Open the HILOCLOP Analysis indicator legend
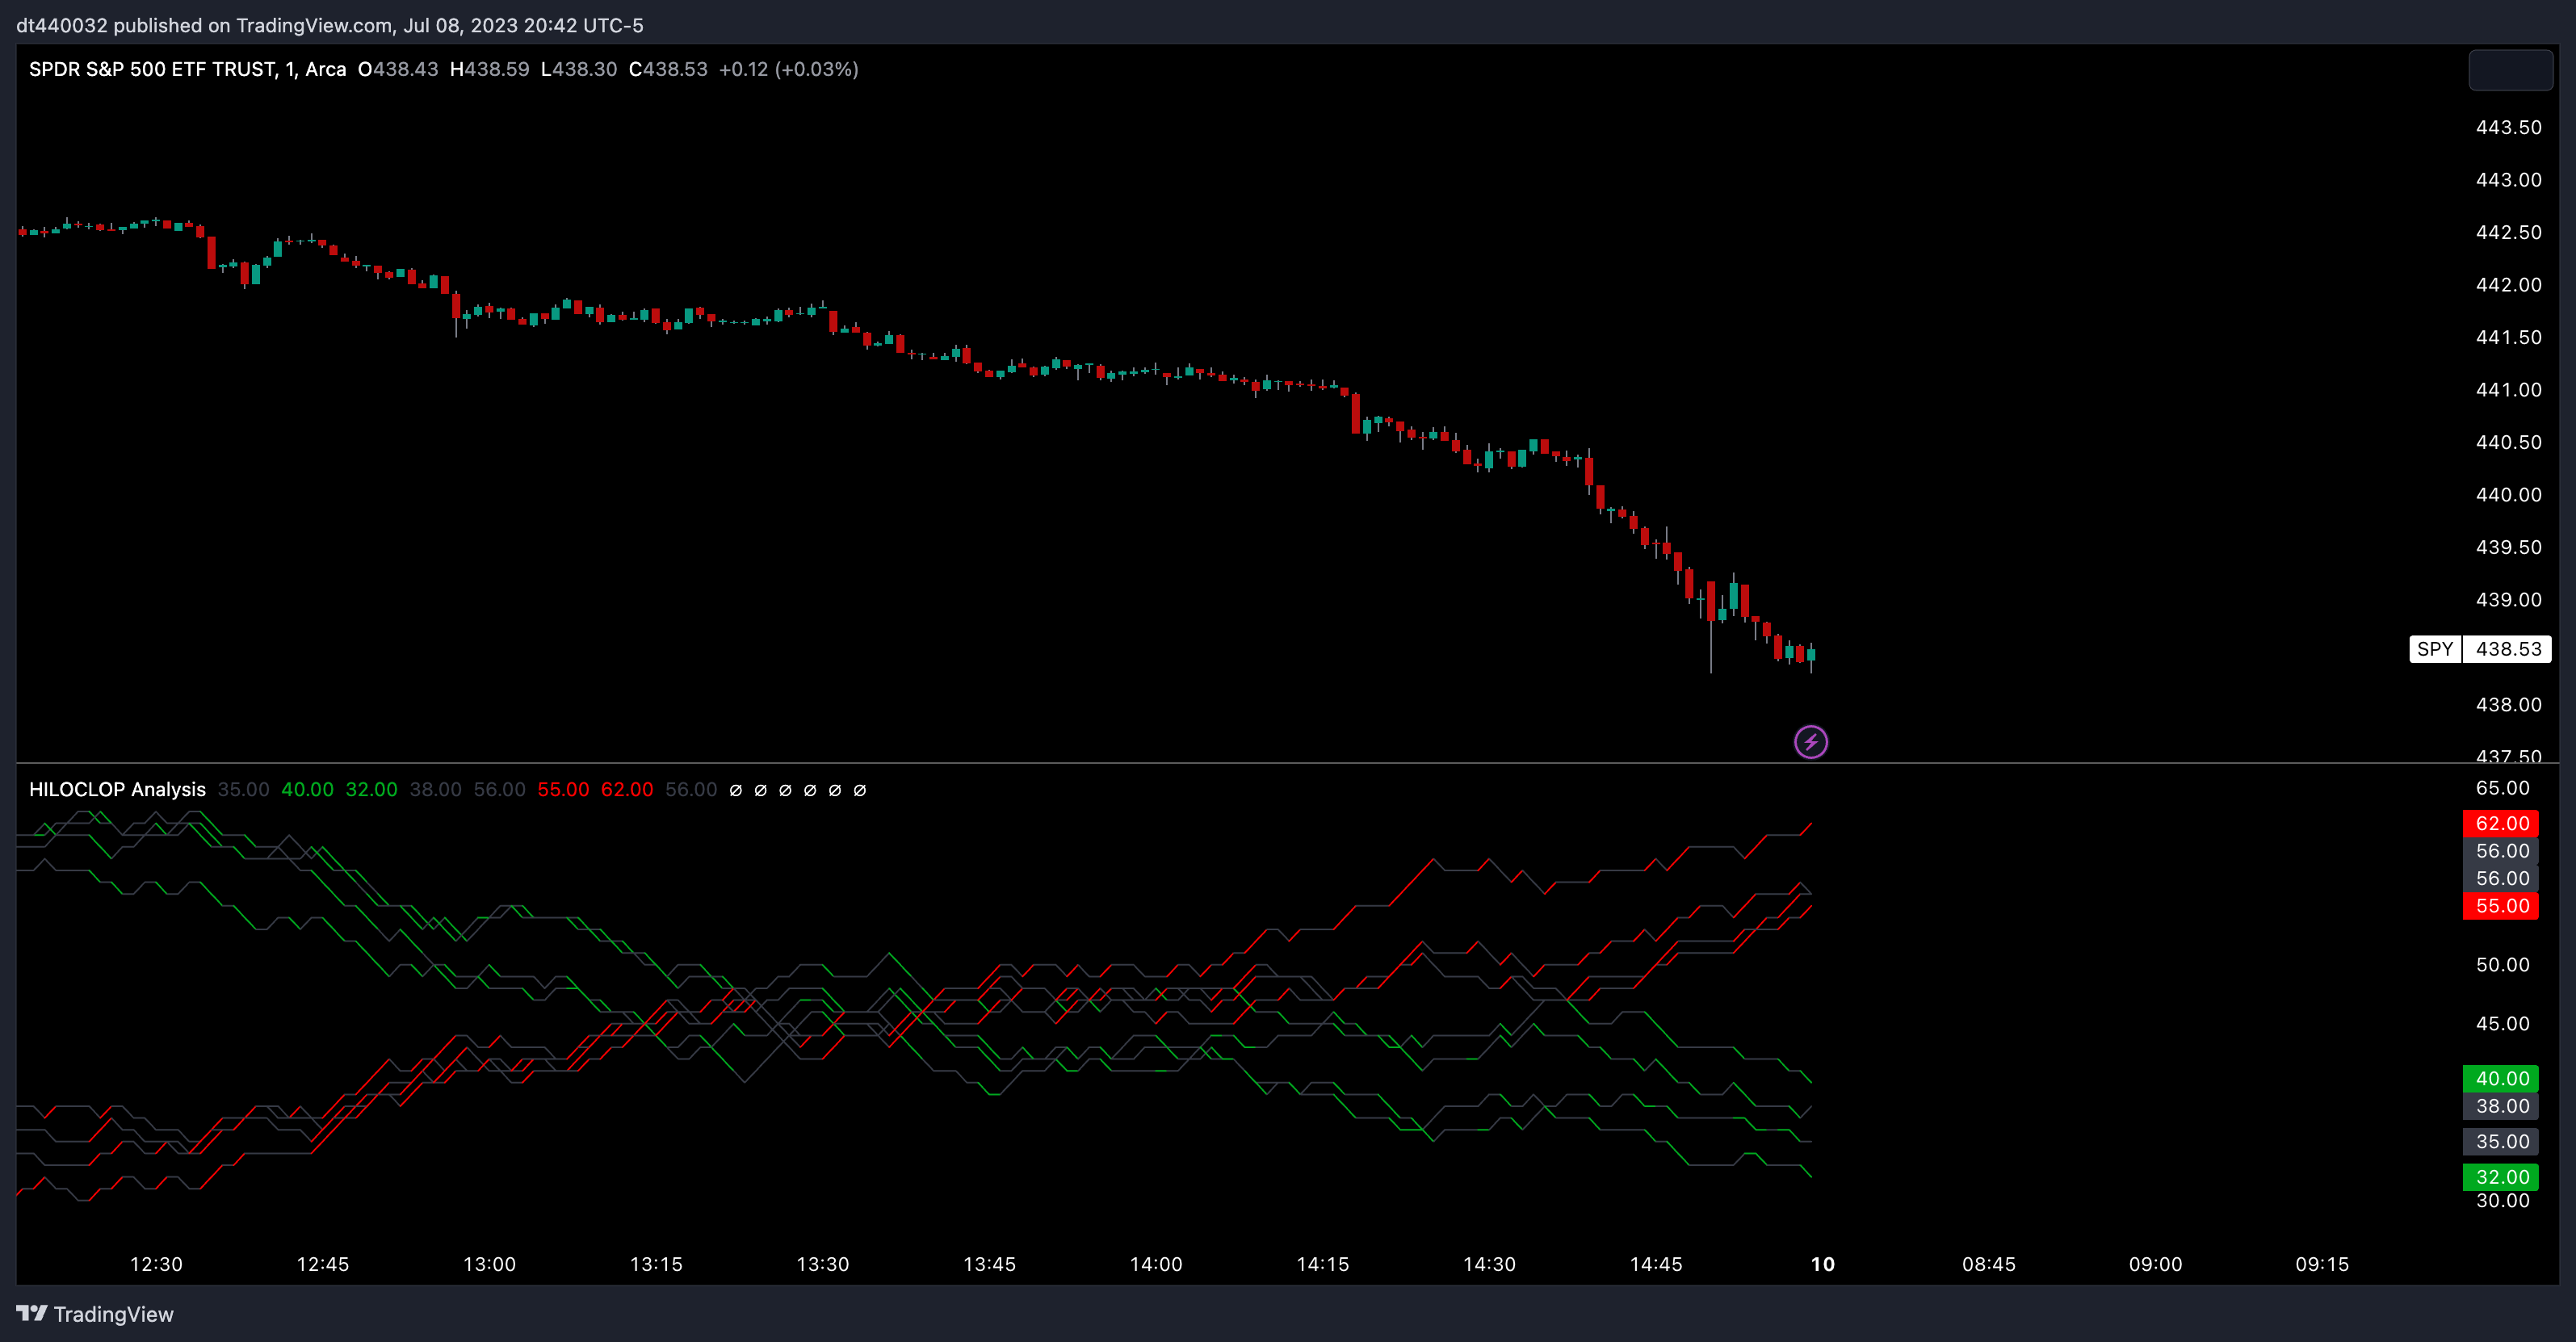 [117, 789]
